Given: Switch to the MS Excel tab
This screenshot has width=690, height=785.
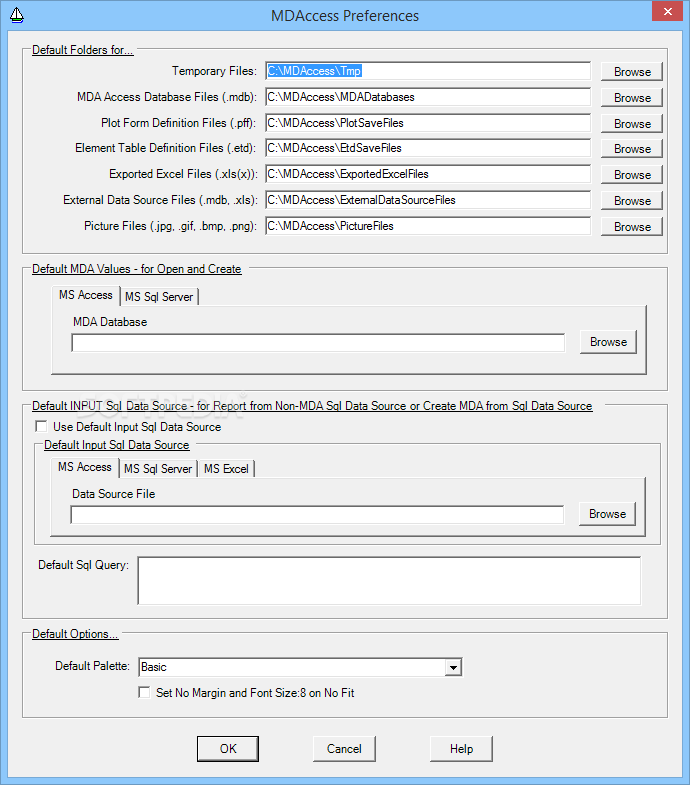Looking at the screenshot, I should click(x=226, y=469).
